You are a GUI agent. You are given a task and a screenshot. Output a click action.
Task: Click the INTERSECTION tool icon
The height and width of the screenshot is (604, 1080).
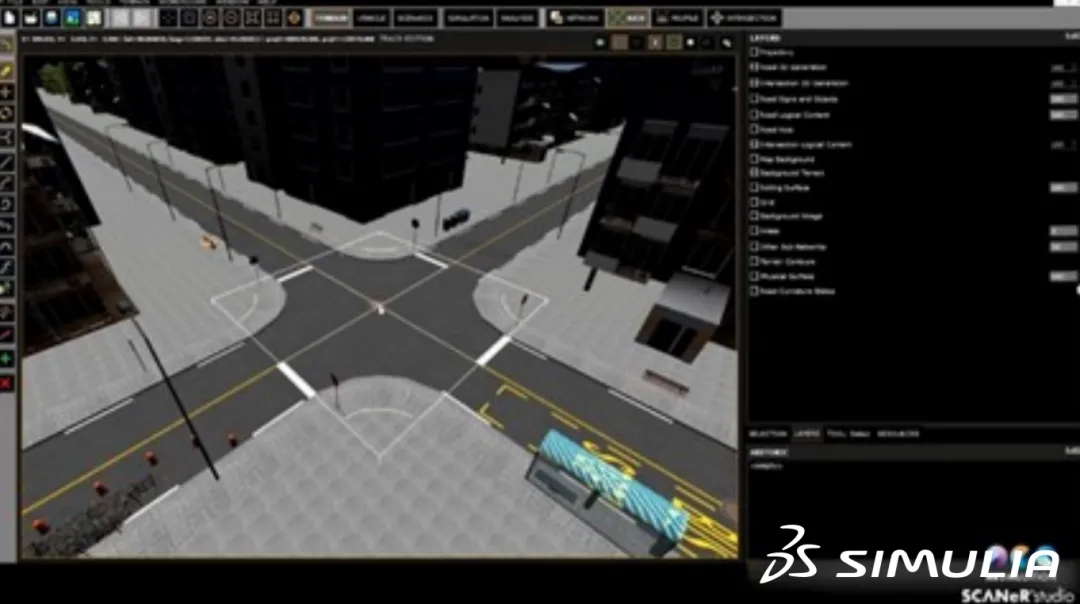click(x=745, y=18)
